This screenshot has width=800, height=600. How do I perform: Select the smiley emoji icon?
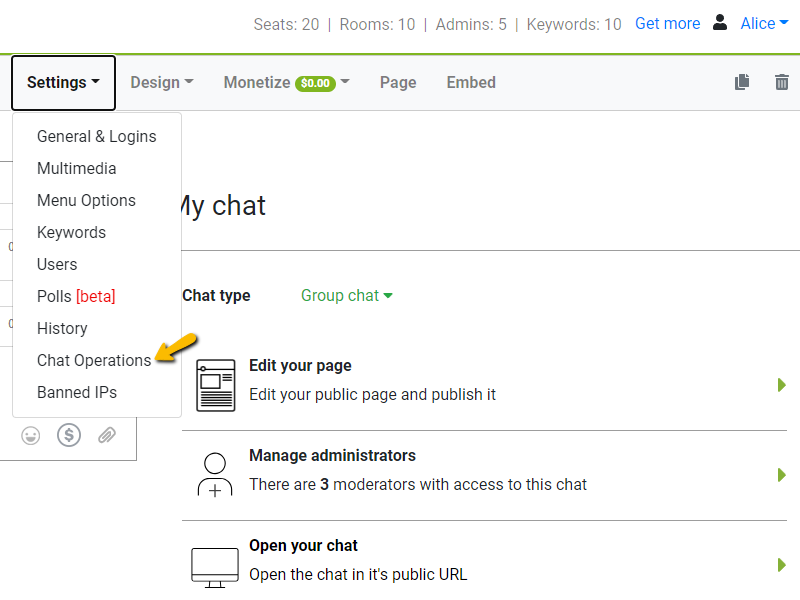click(x=30, y=435)
